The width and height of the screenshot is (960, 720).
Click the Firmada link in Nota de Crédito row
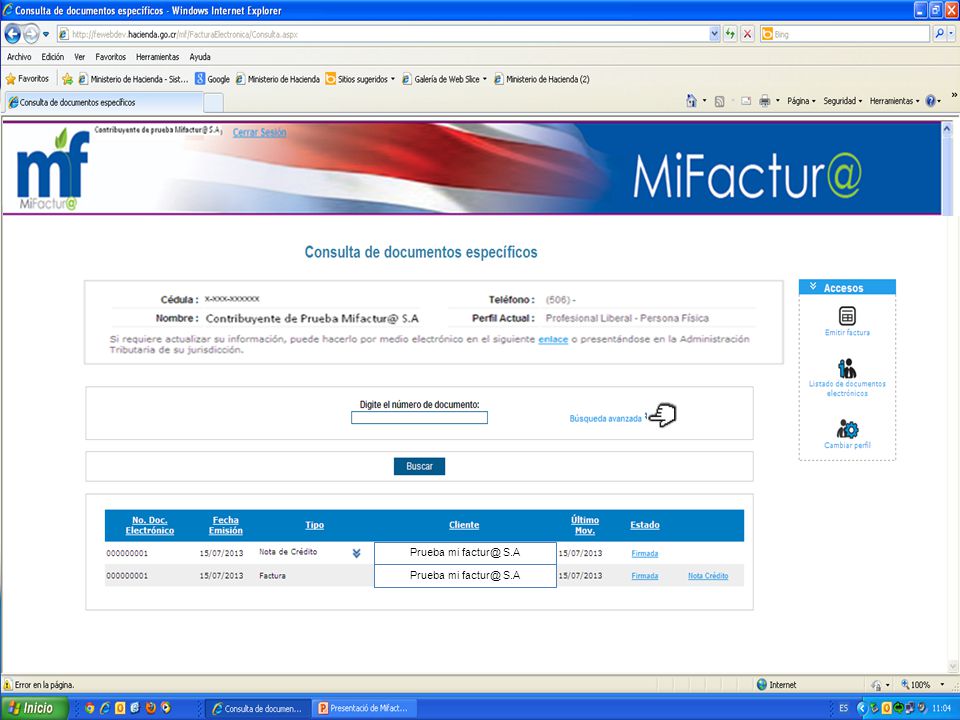coord(645,553)
